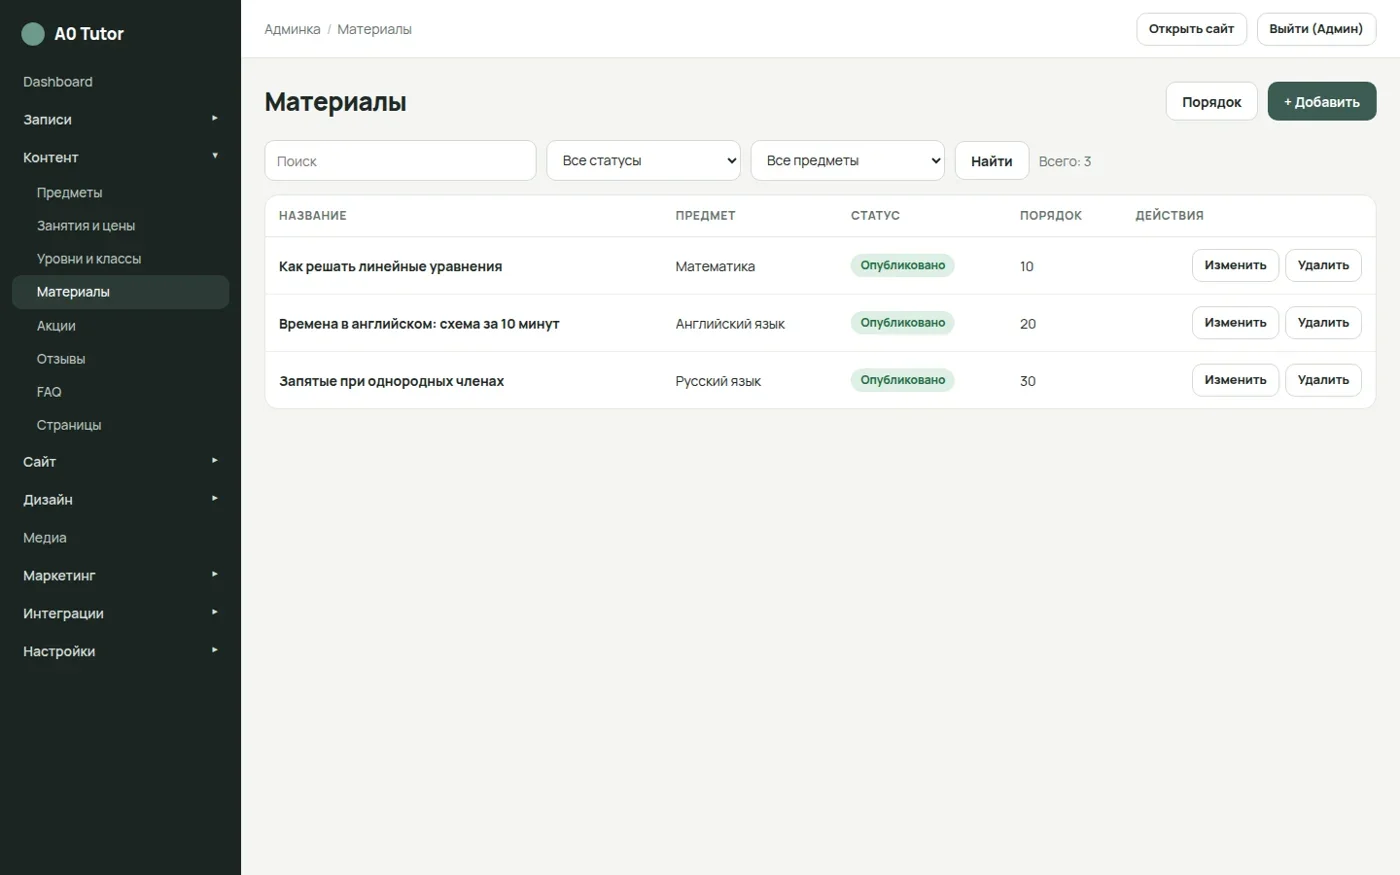Add a new material with Добавить
The width and height of the screenshot is (1400, 875).
(1322, 102)
